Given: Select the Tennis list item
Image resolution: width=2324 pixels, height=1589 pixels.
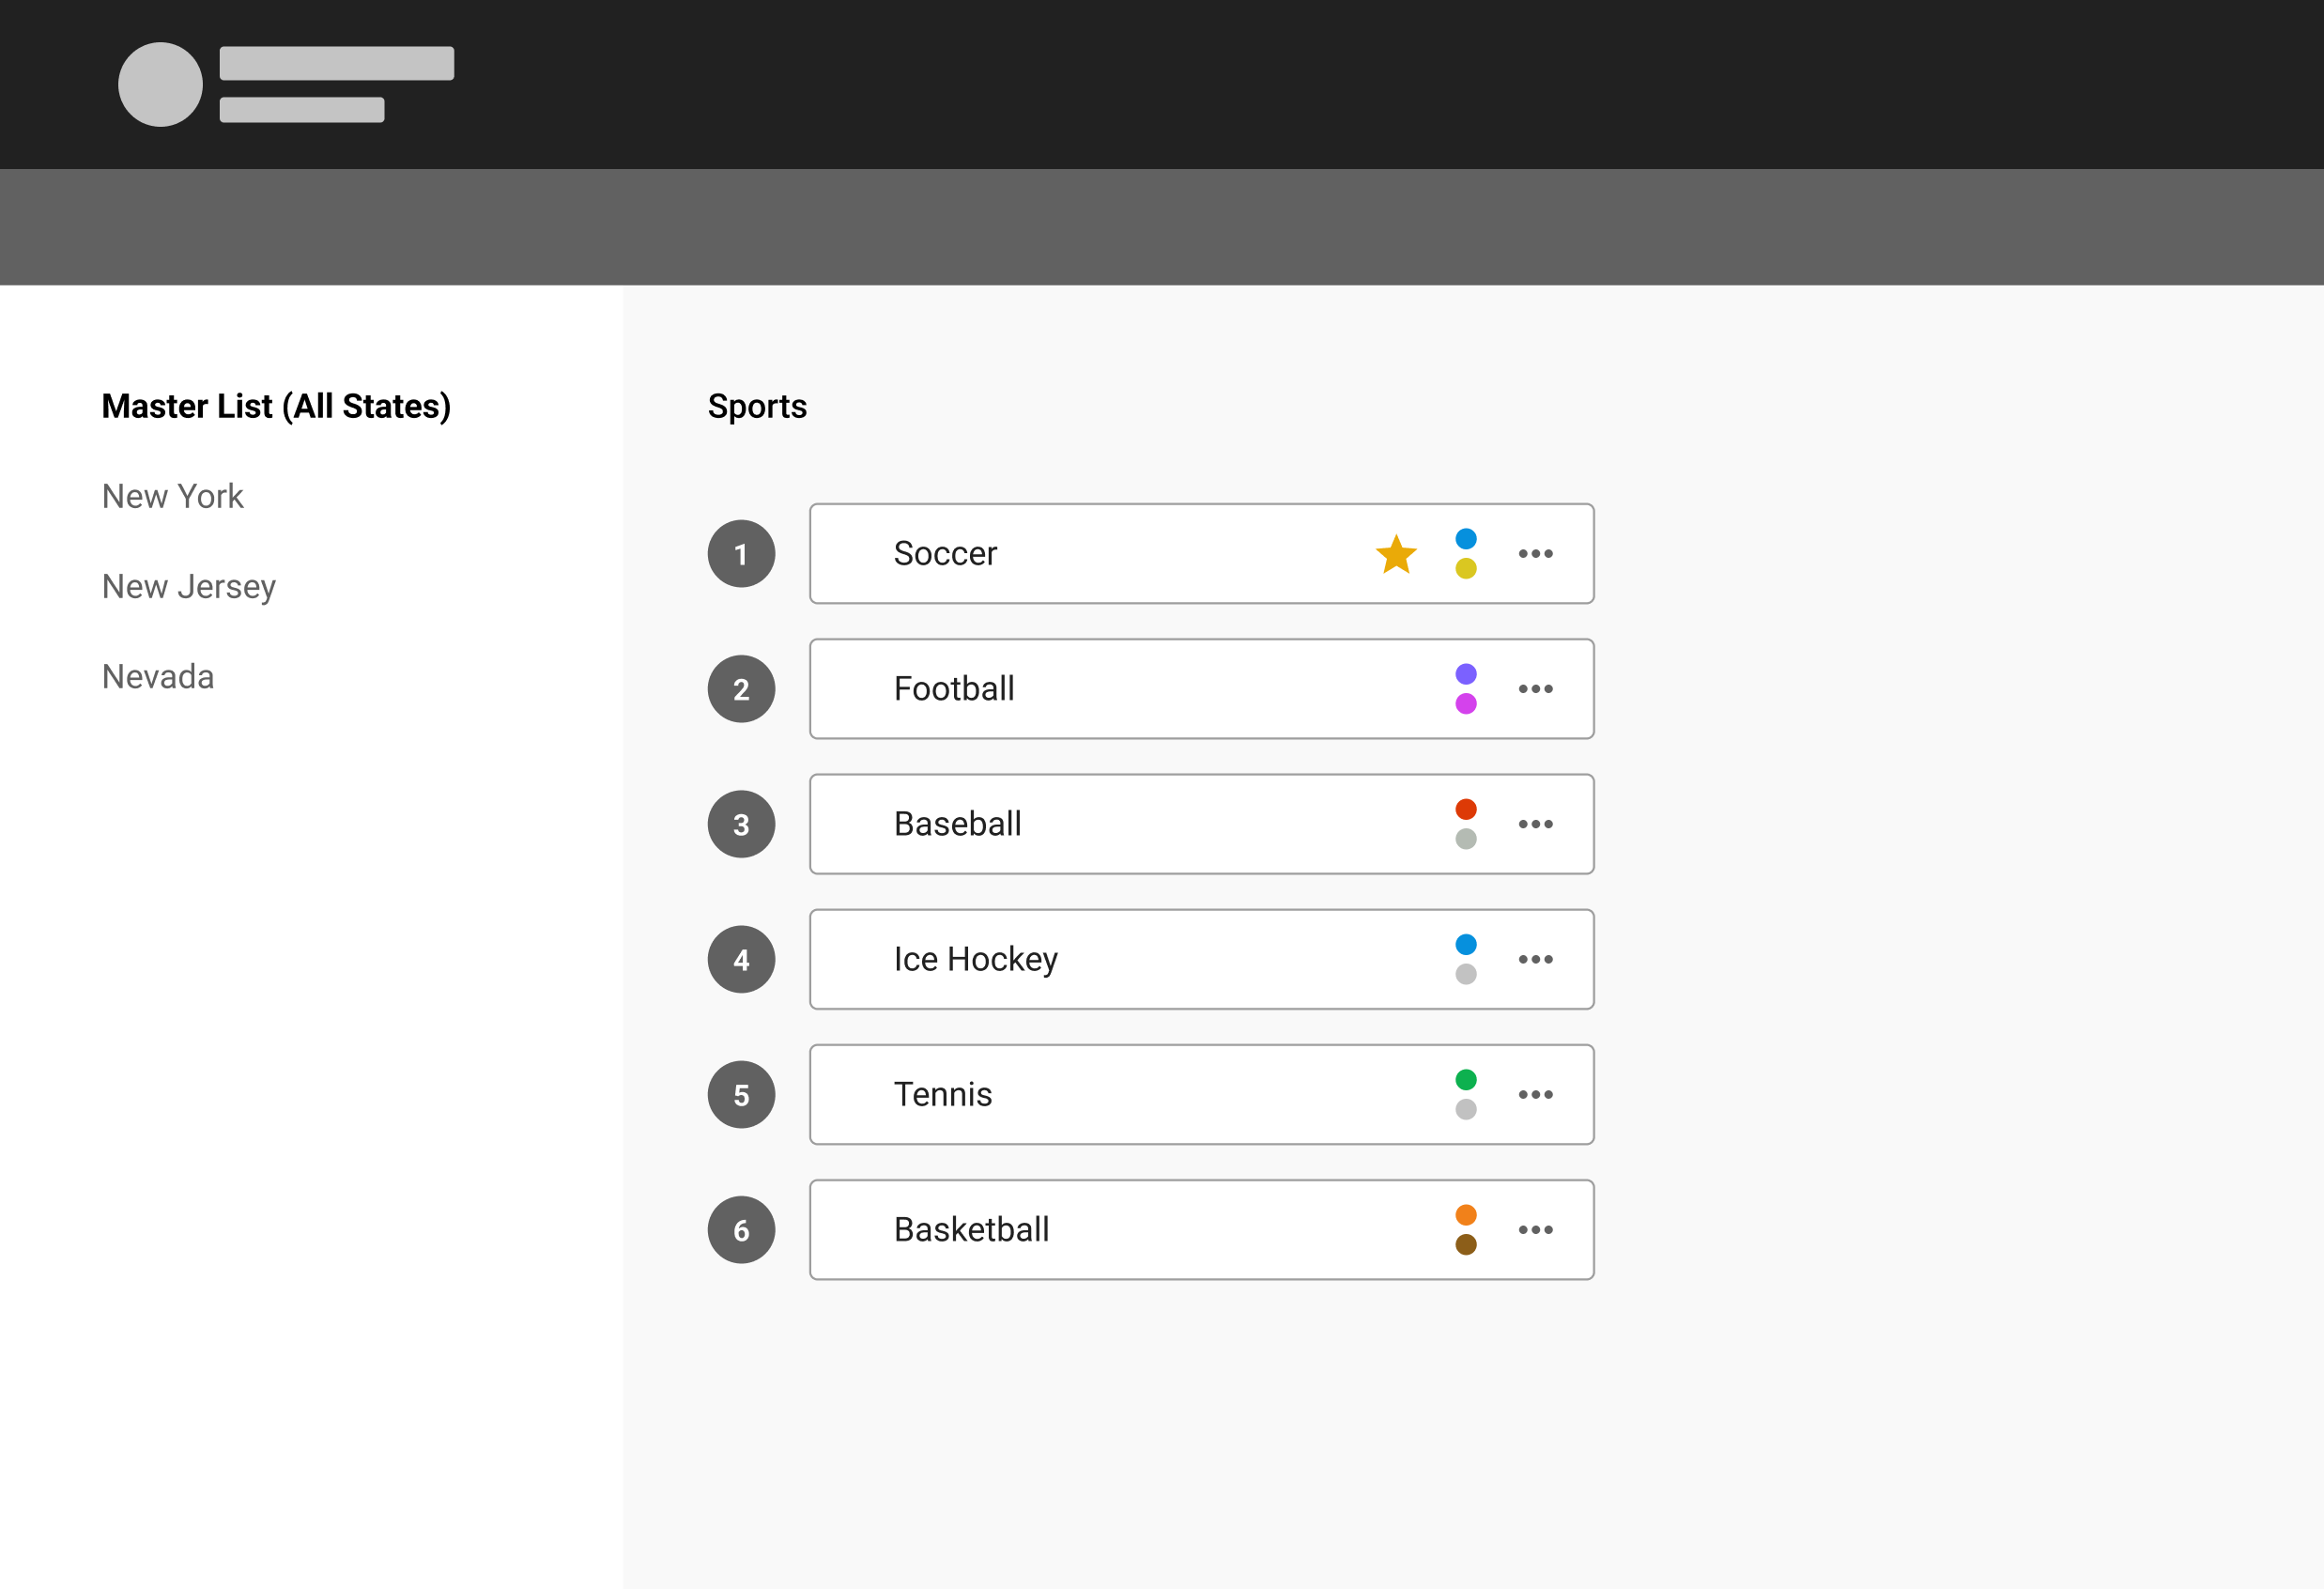Looking at the screenshot, I should [1201, 1094].
